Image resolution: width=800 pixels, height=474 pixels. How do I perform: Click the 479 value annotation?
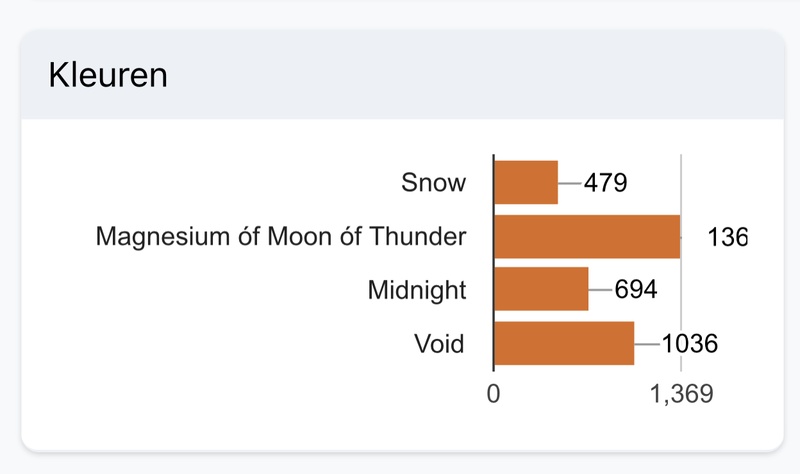pyautogui.click(x=606, y=183)
